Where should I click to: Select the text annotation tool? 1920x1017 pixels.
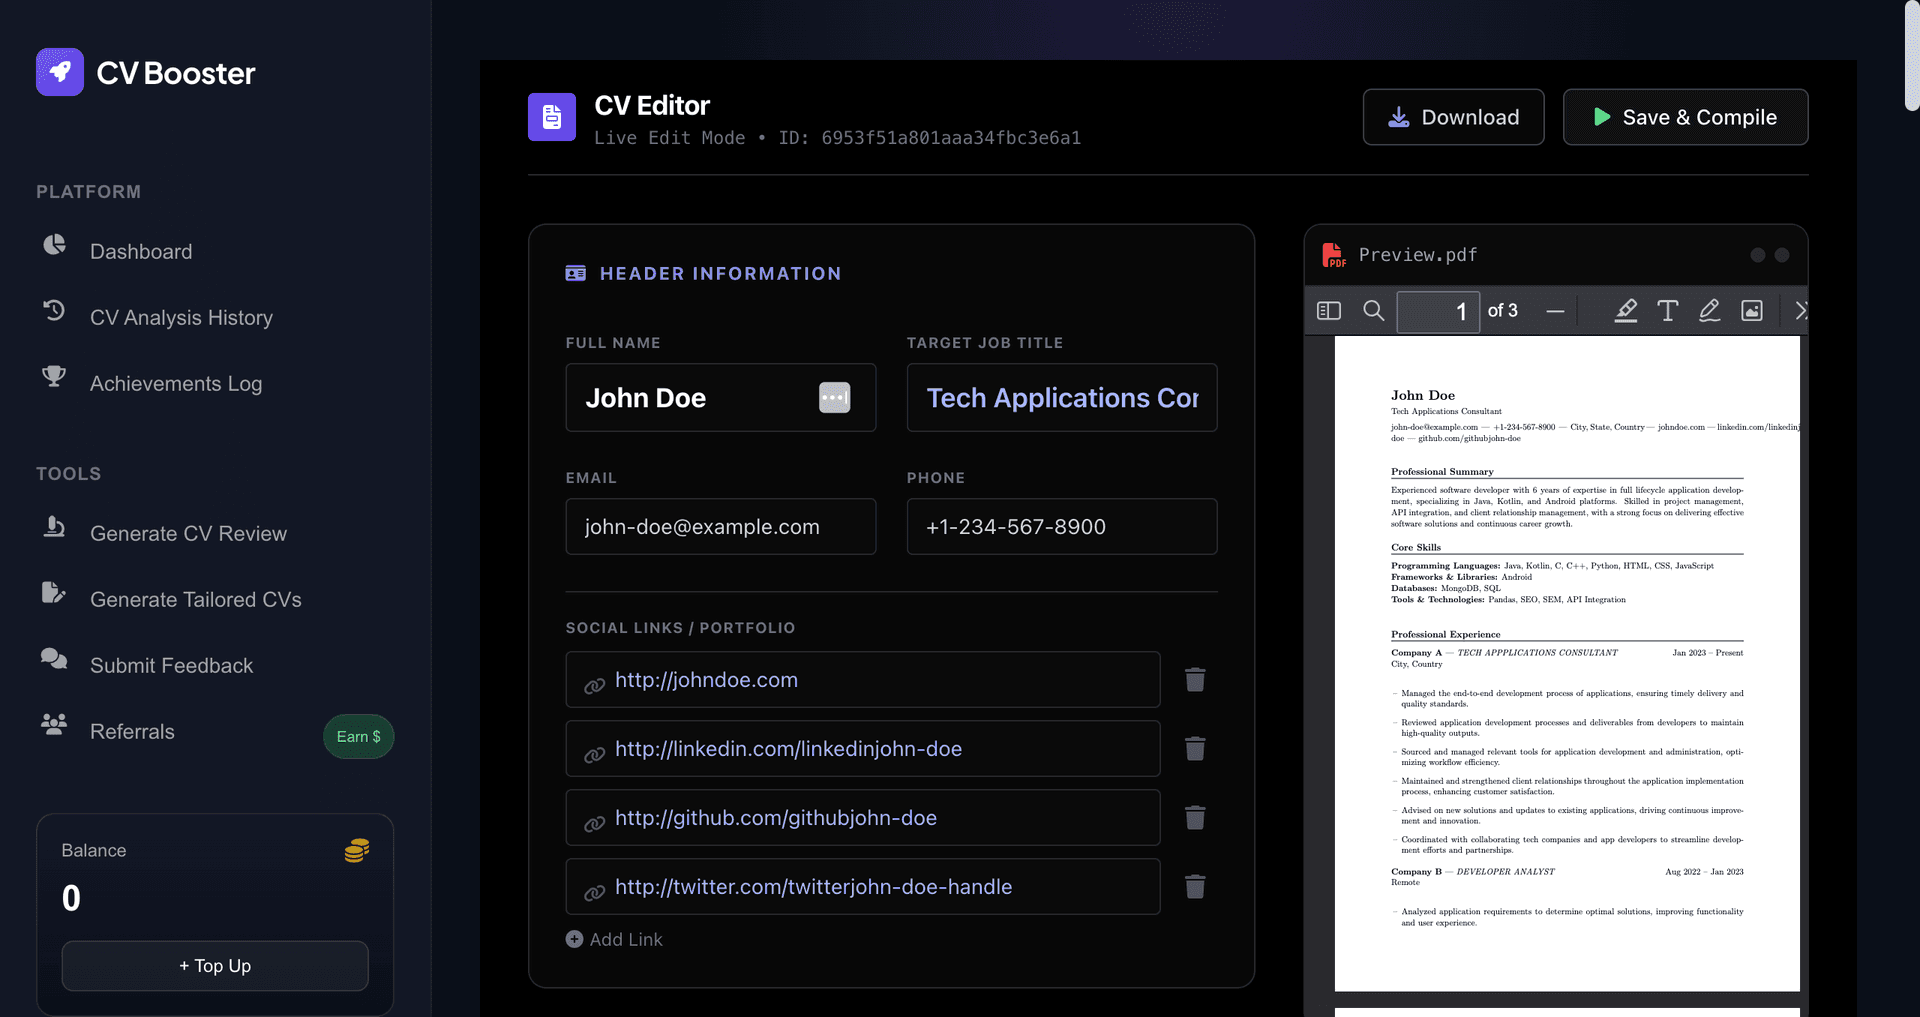[x=1667, y=311]
